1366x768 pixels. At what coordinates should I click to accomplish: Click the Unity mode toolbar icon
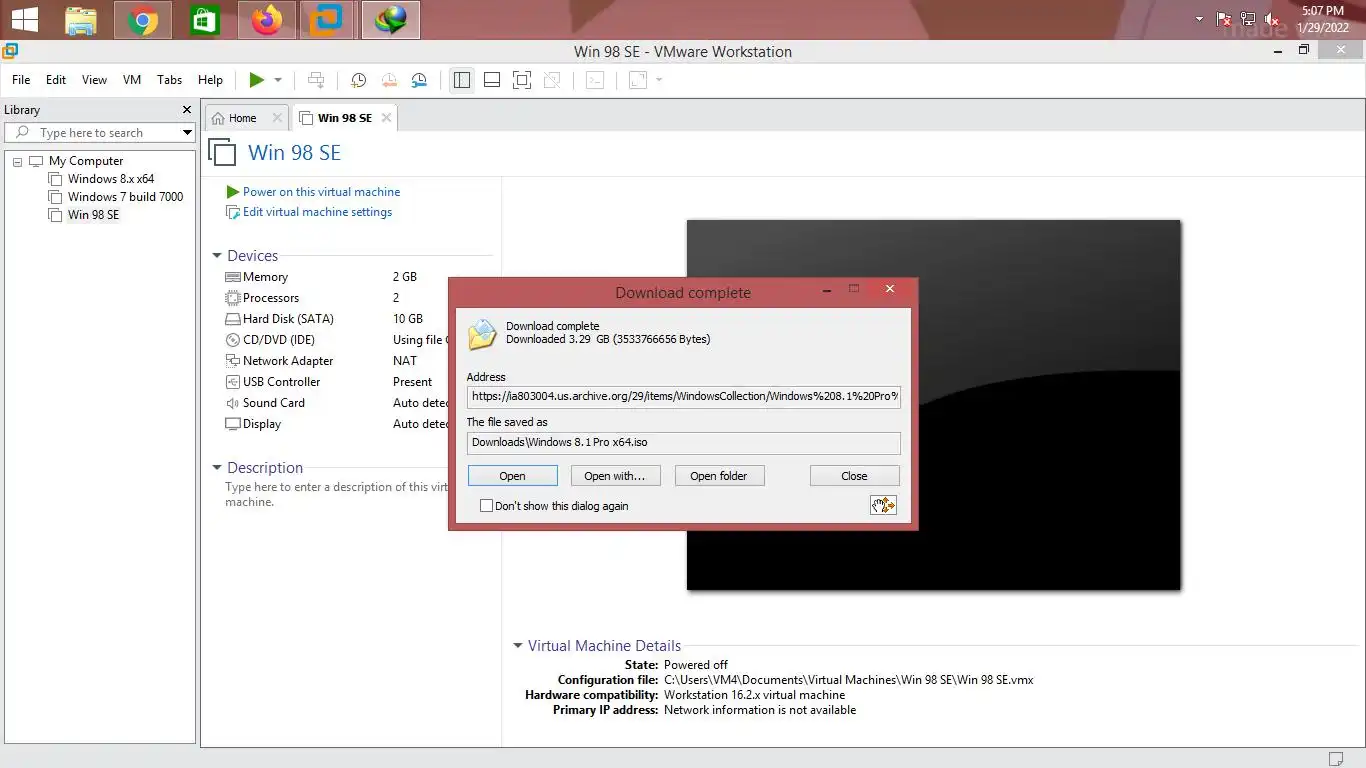[x=551, y=80]
